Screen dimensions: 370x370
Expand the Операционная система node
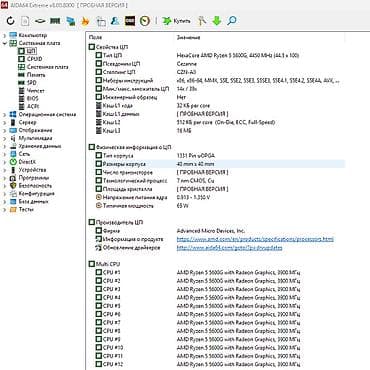pyautogui.click(x=4, y=114)
